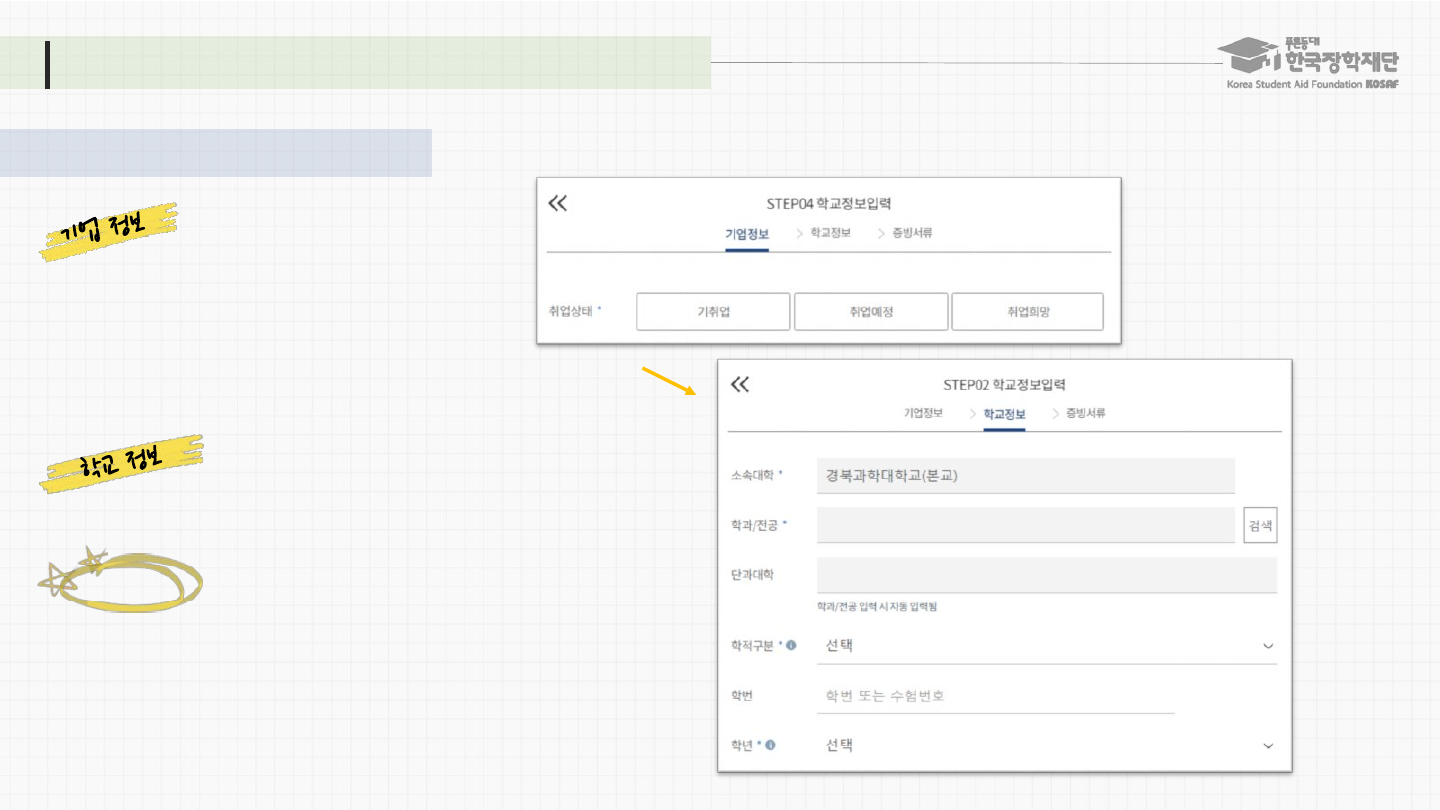Click the Korea Student Aid Foundation logo

pos(1312,63)
